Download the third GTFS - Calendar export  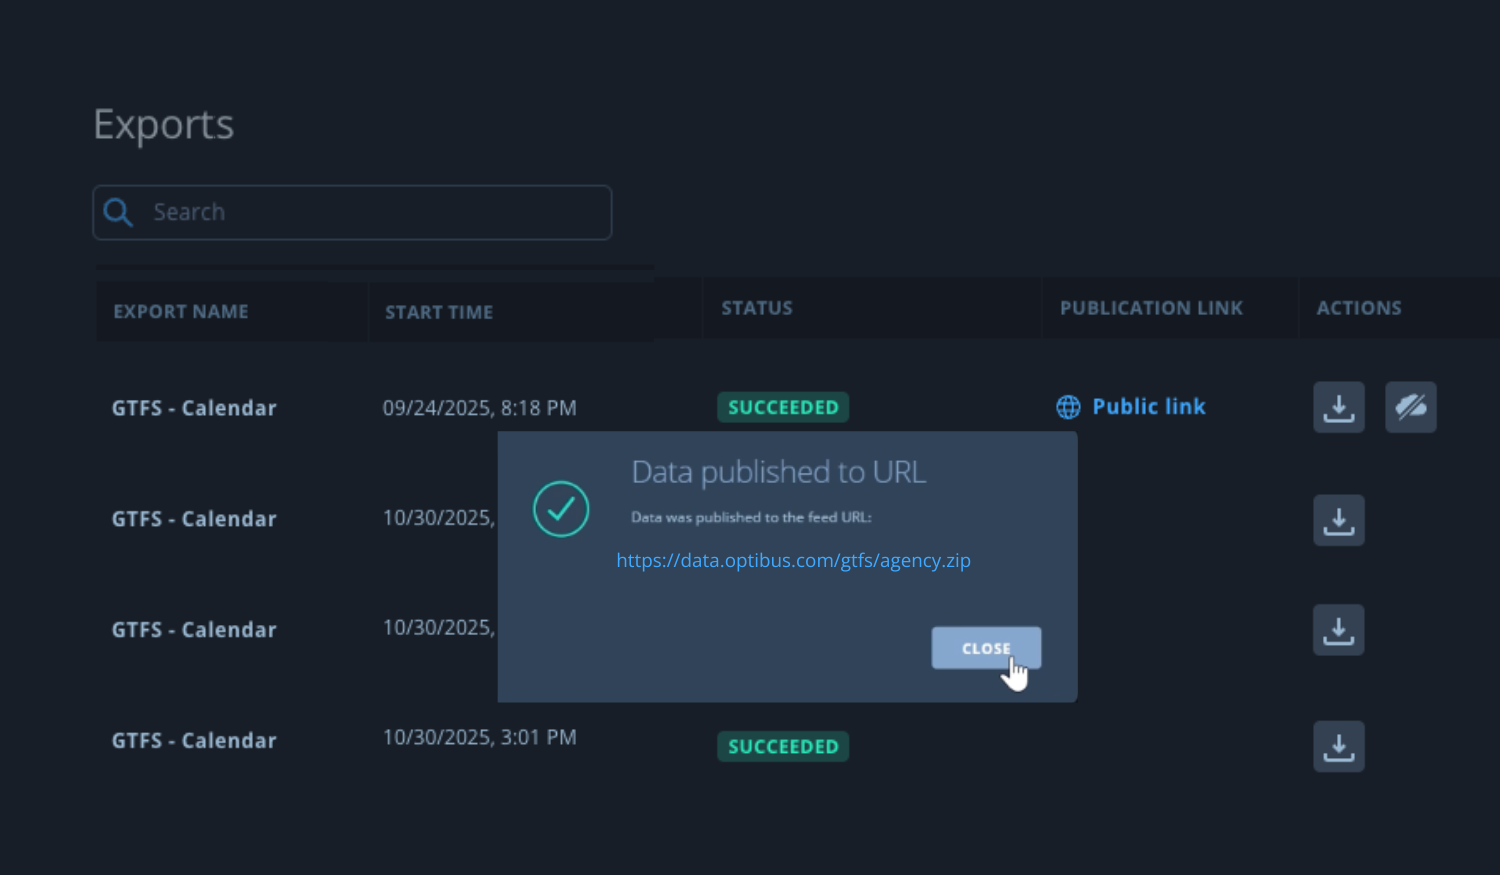point(1339,629)
